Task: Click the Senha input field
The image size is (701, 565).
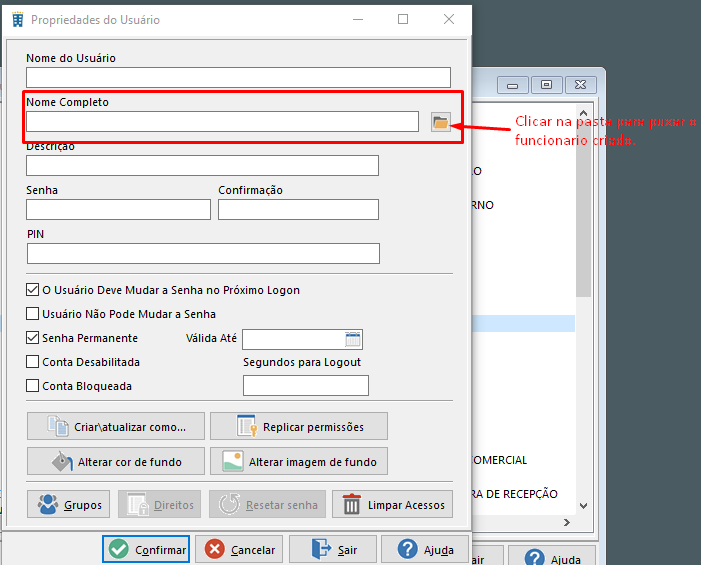Action: [x=118, y=210]
